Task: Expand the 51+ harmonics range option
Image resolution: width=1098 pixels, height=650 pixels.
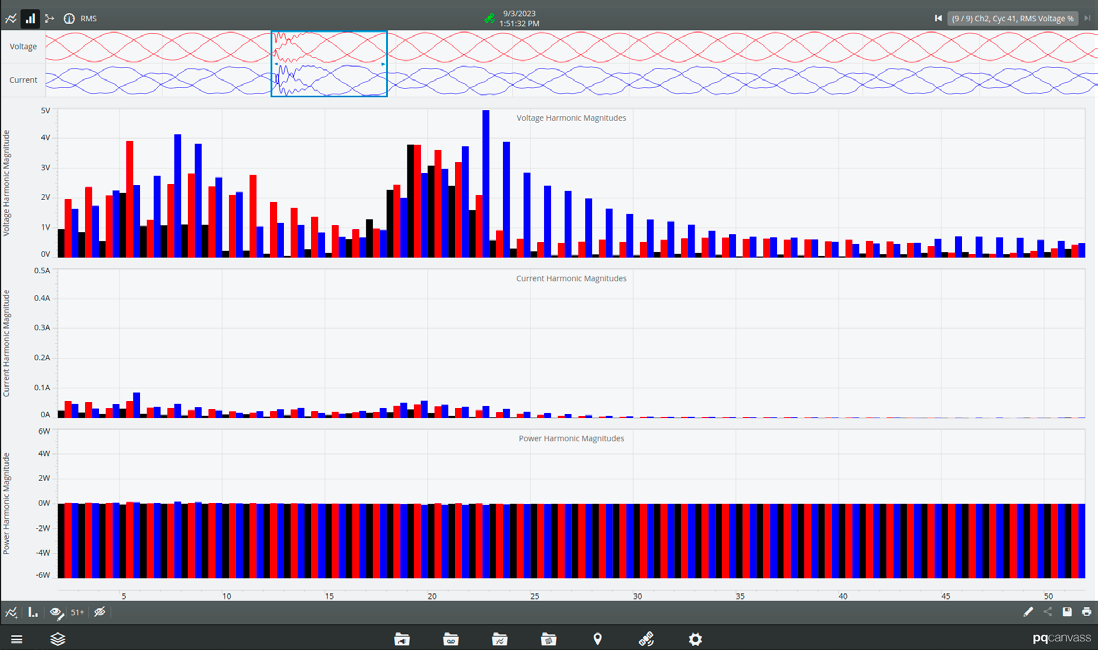Action: [77, 612]
